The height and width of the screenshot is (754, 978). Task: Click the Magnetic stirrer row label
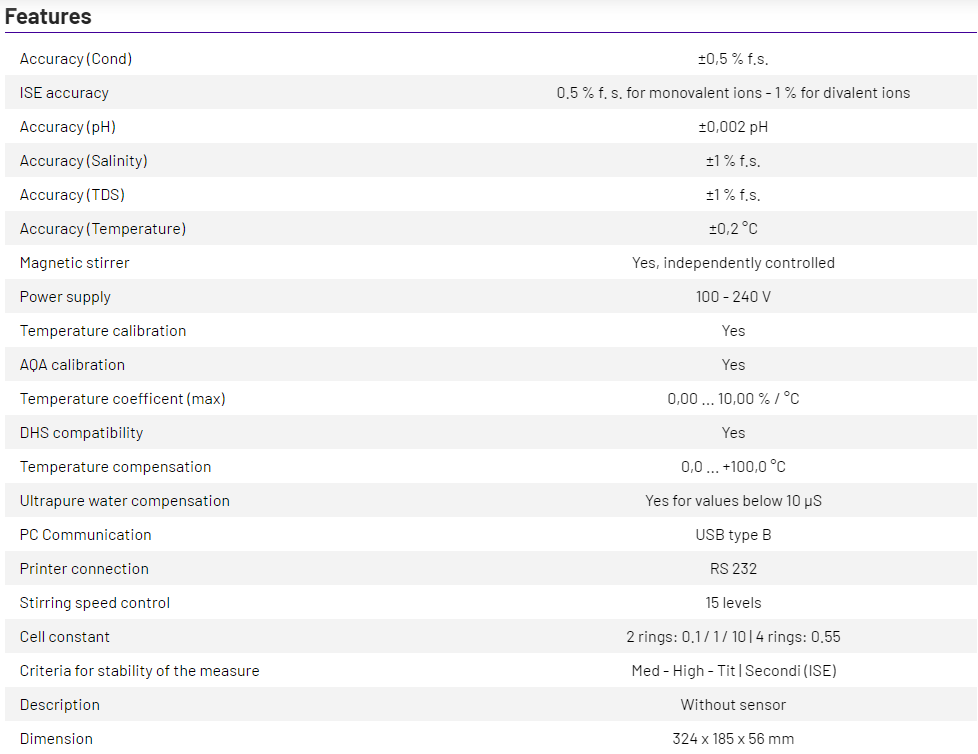pyautogui.click(x=74, y=263)
